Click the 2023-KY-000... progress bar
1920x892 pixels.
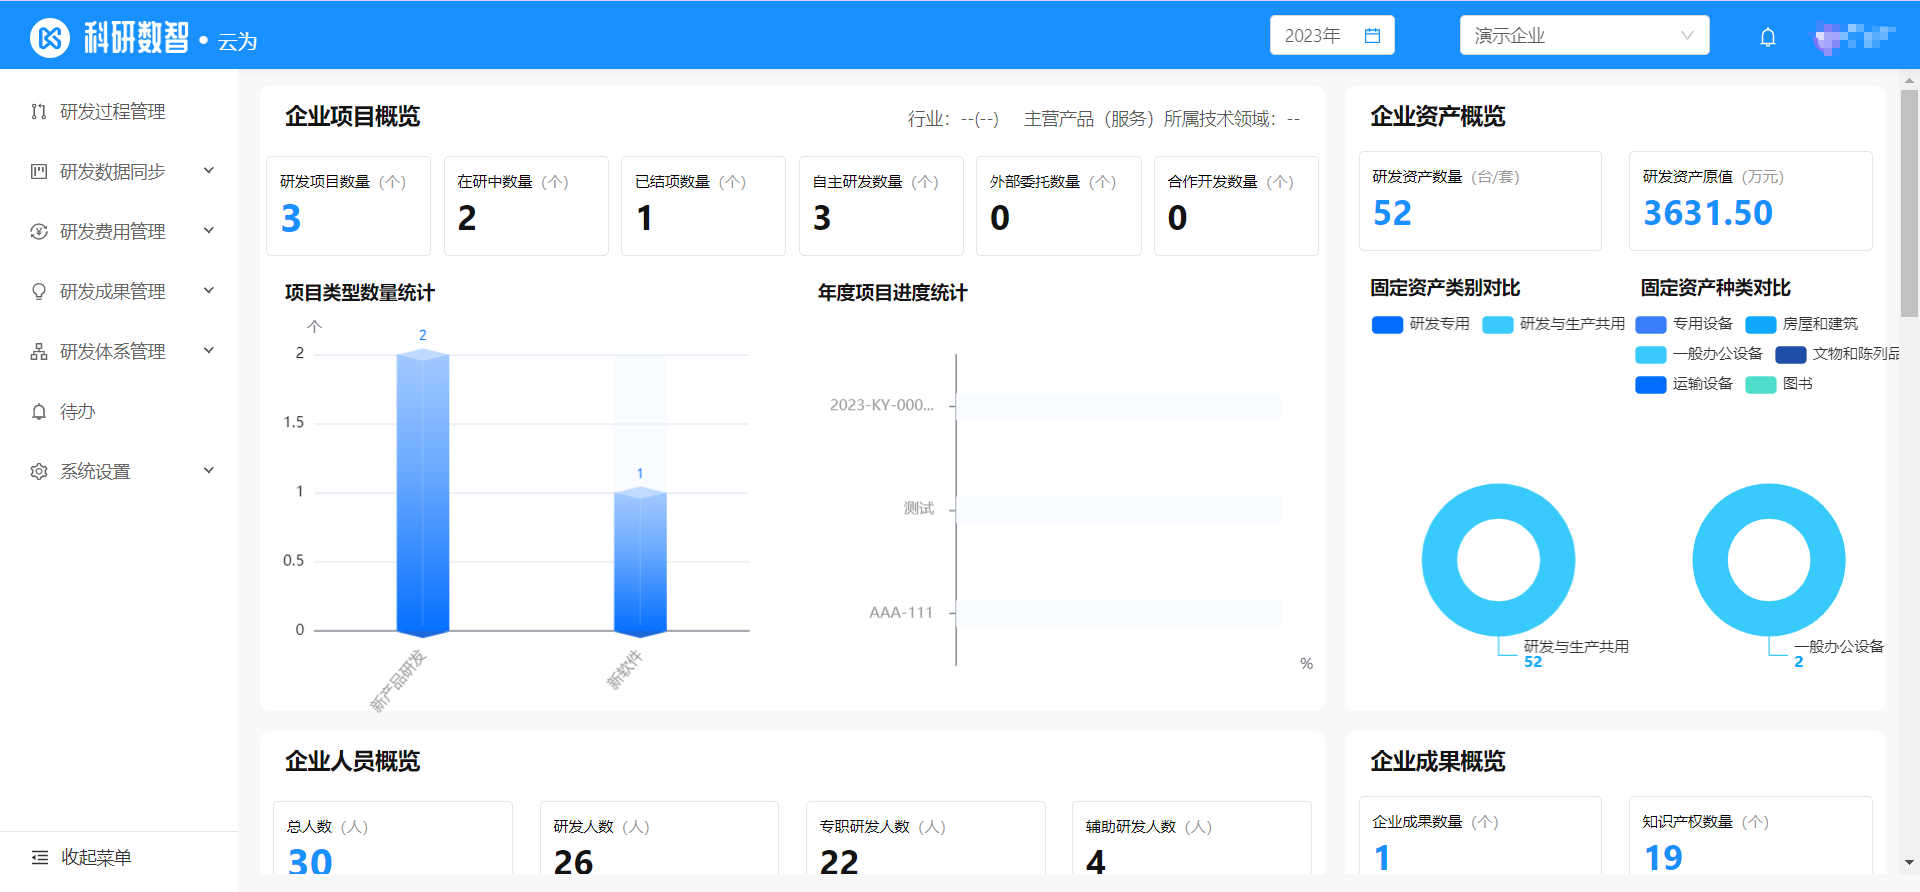pyautogui.click(x=1118, y=406)
